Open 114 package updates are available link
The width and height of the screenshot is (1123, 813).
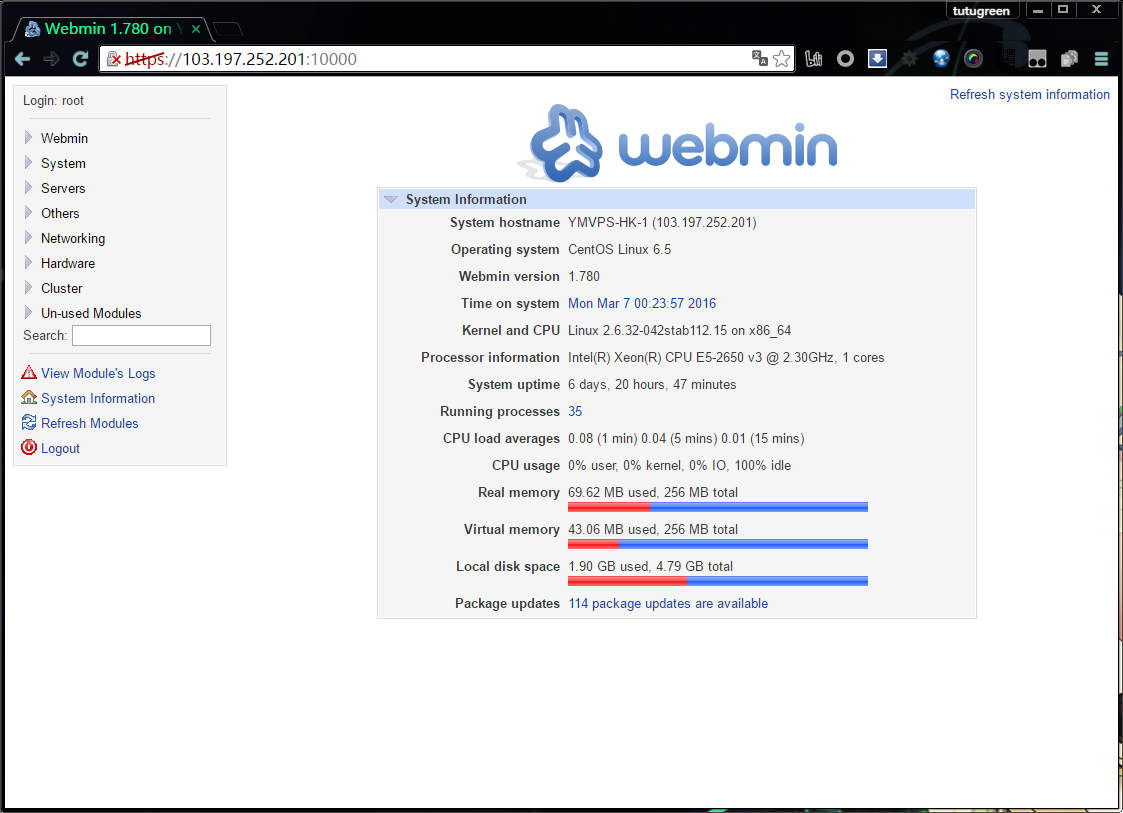[x=668, y=604]
